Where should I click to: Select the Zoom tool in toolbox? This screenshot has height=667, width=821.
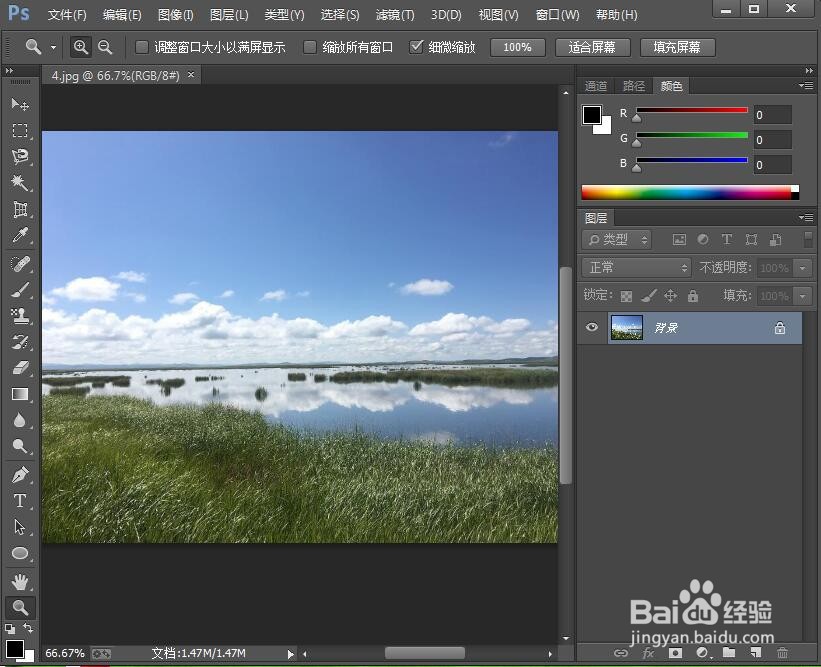click(x=20, y=607)
